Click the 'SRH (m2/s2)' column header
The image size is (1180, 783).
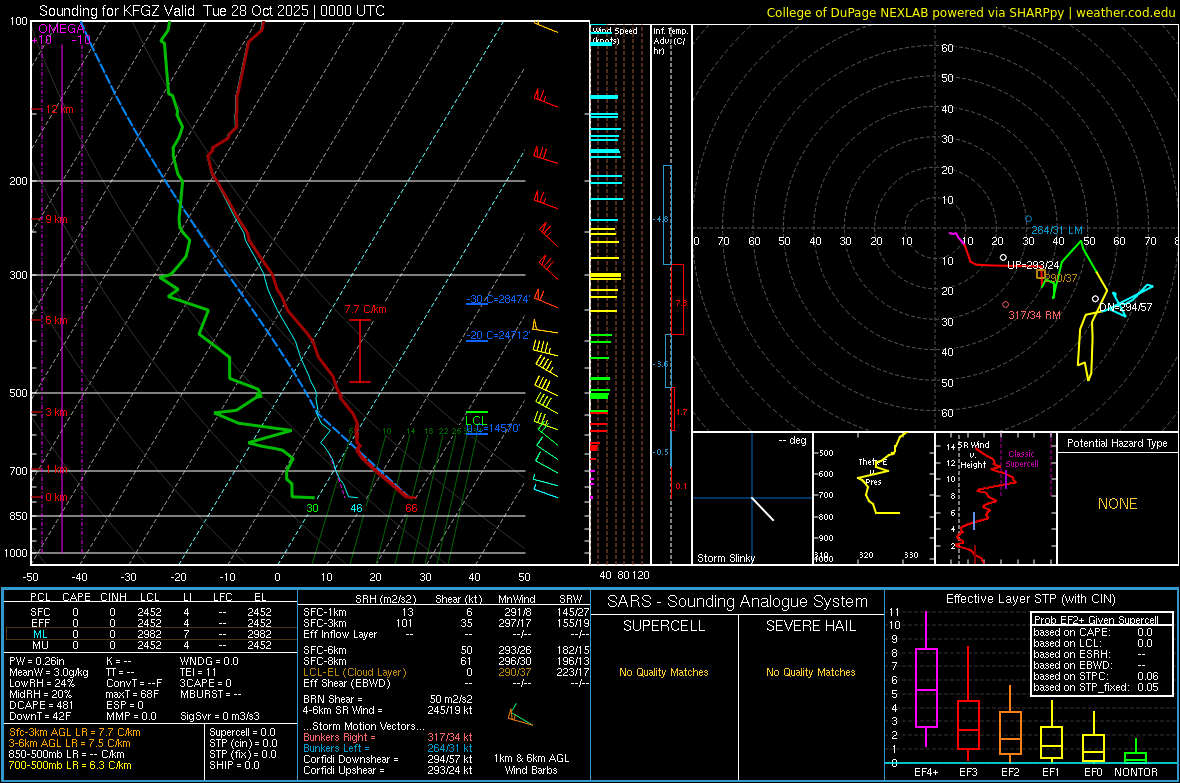point(385,599)
